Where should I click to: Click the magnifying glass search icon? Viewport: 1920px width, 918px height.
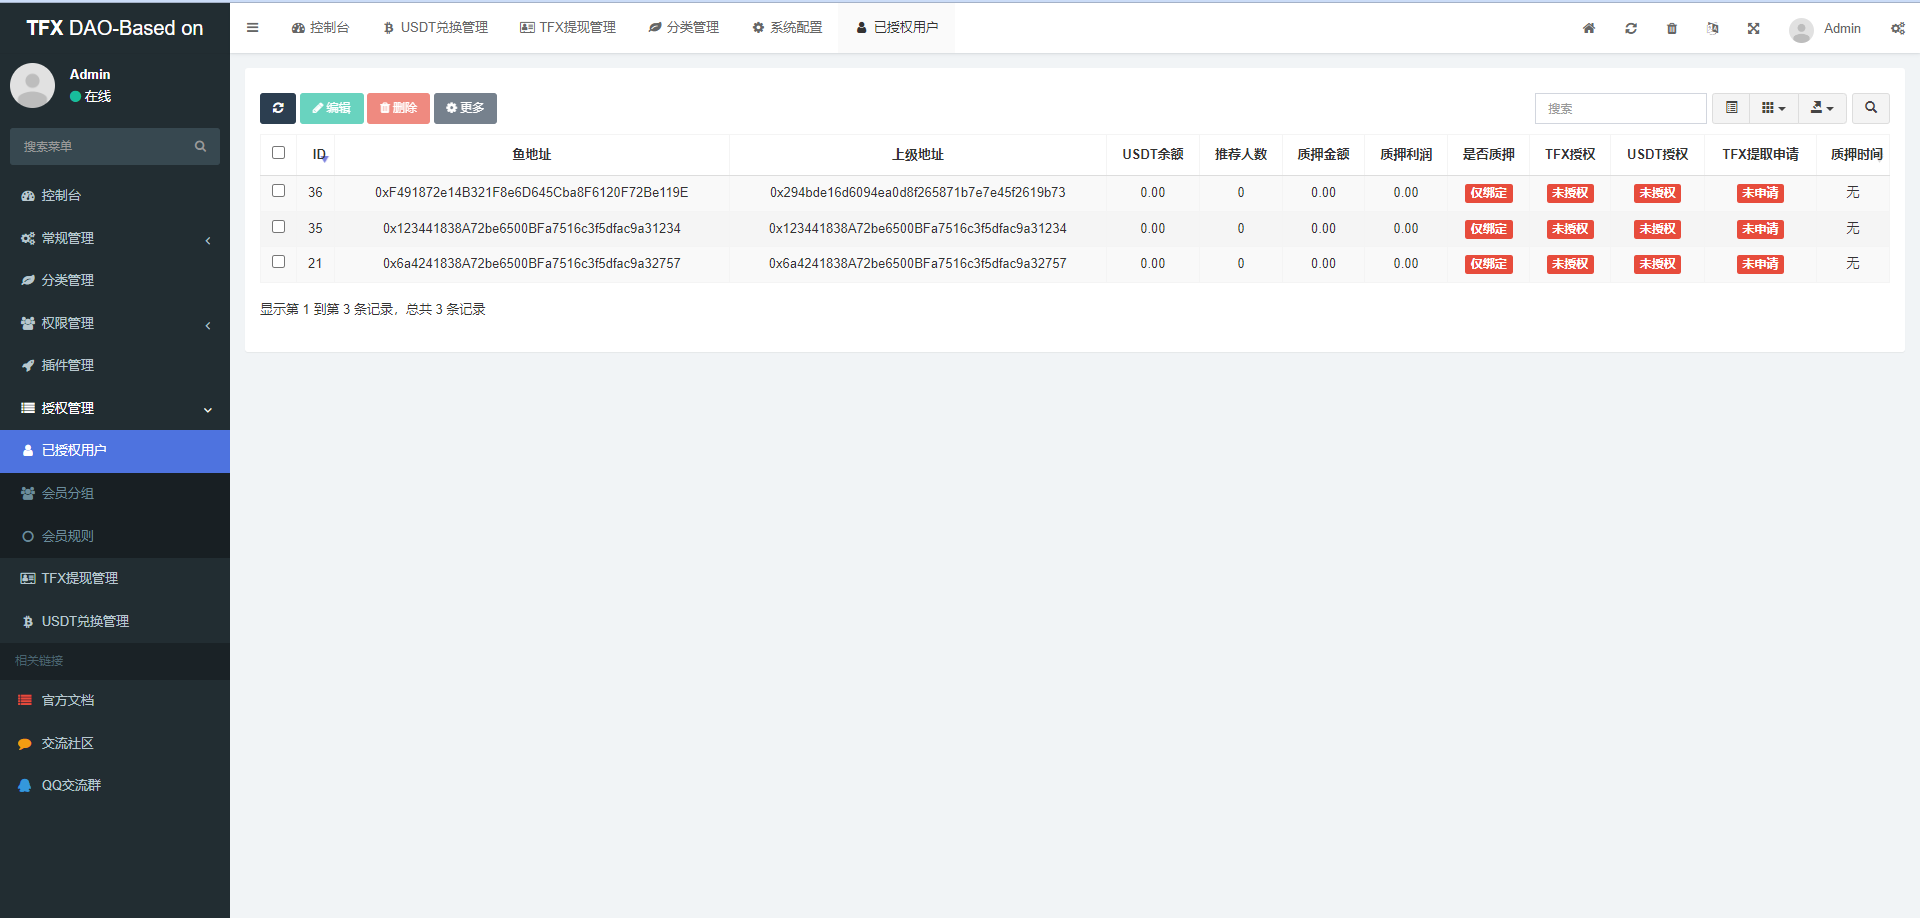[1870, 108]
